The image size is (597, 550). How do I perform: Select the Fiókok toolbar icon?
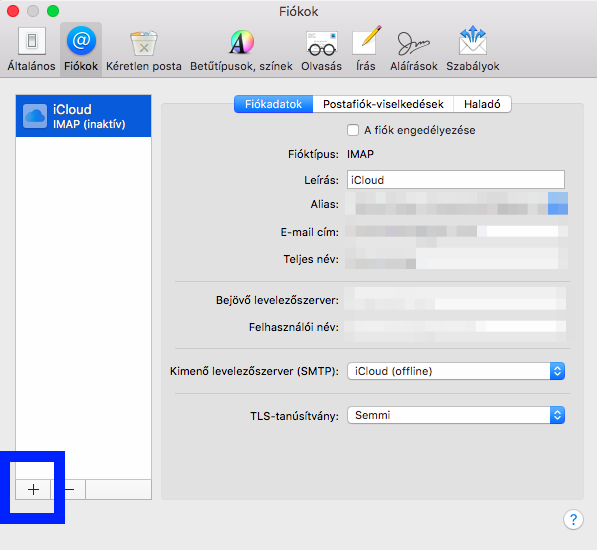tap(81, 49)
